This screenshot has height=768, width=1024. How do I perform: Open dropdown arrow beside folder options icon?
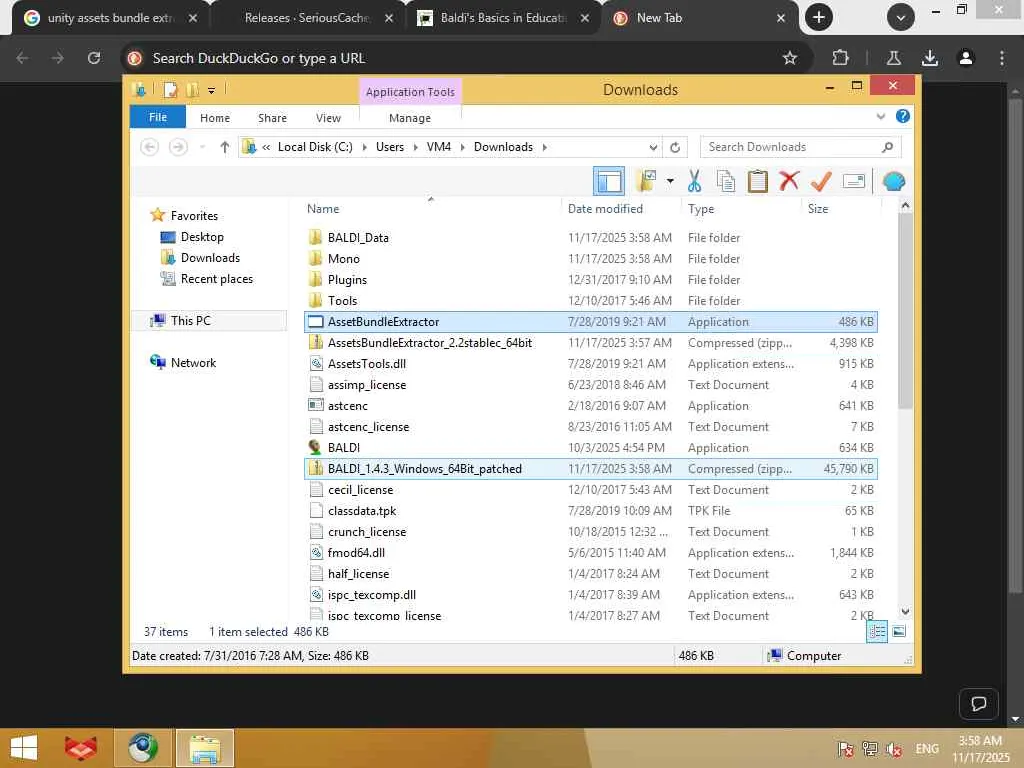(x=670, y=181)
